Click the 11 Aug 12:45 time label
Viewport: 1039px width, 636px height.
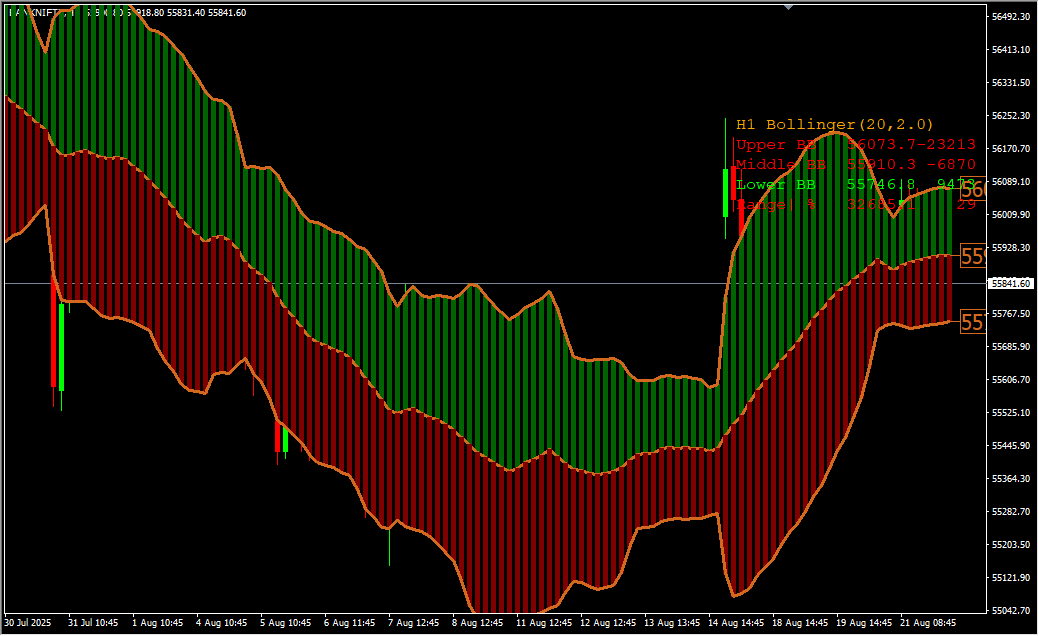[x=544, y=622]
